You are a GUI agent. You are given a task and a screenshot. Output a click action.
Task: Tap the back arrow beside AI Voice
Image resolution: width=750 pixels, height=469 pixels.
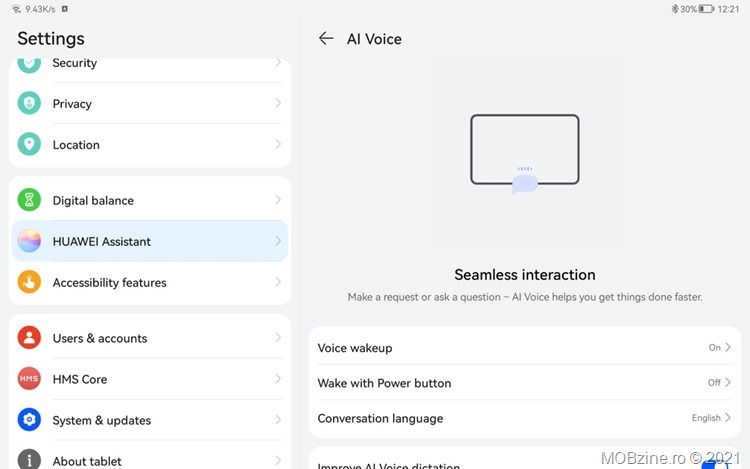tap(326, 38)
